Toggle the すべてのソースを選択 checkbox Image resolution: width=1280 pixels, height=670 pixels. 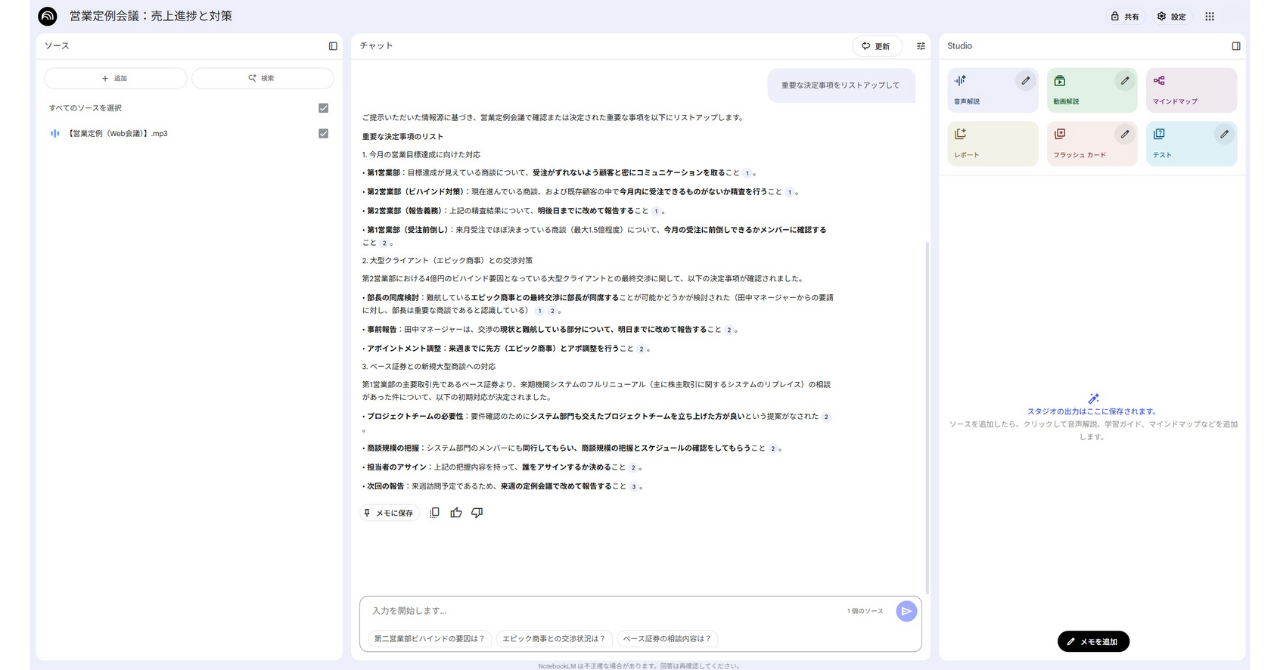[323, 108]
